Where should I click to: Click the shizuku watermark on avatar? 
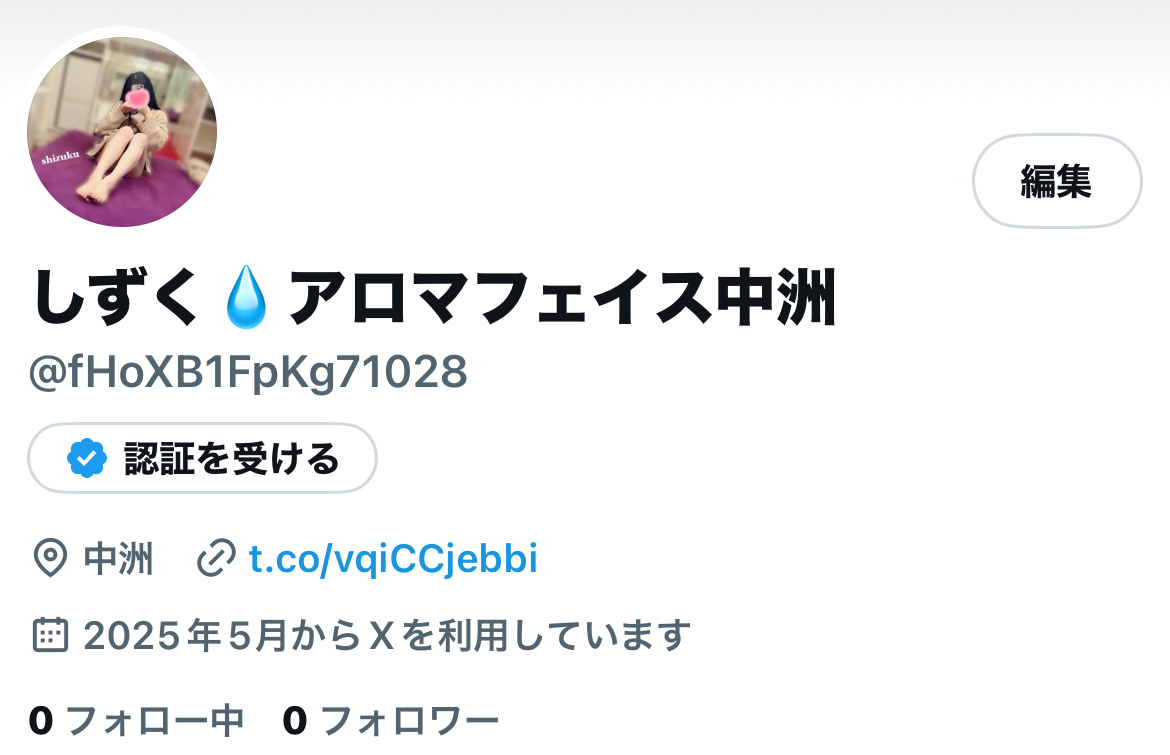coord(60,157)
